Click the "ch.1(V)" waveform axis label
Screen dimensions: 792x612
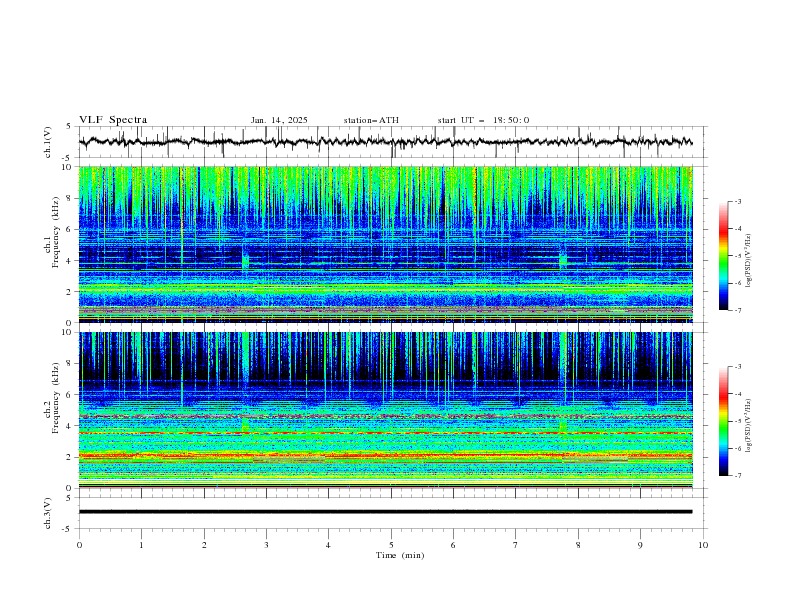[x=48, y=142]
